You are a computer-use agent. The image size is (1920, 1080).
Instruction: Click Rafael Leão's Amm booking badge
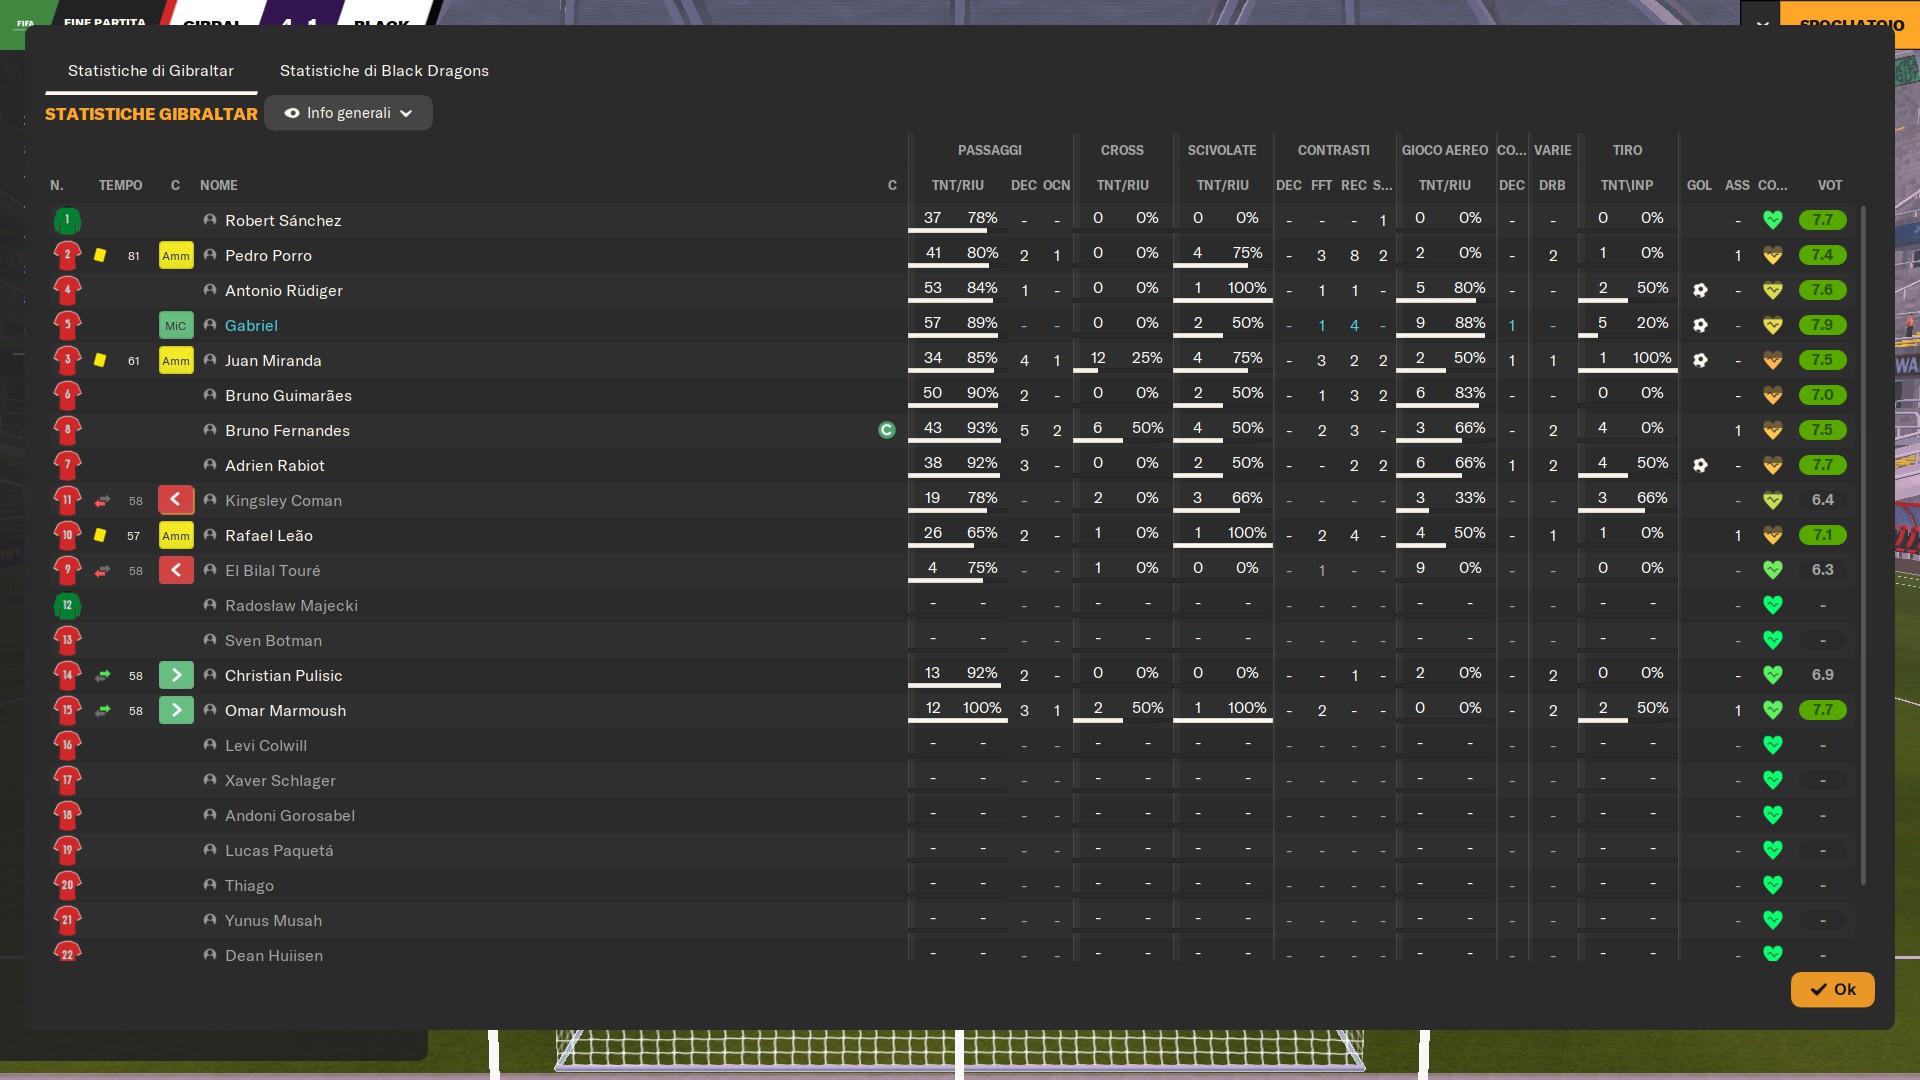coord(176,535)
